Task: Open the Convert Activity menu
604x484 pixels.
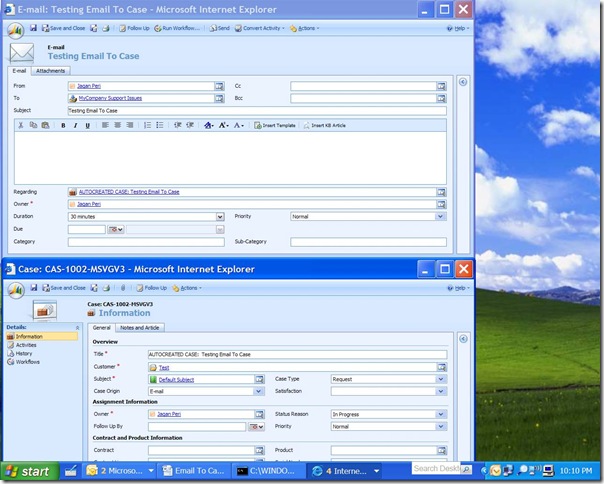Action: 260,28
